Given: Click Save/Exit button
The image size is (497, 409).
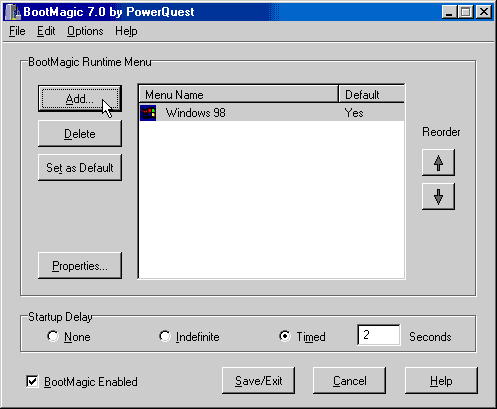Looking at the screenshot, I should click(258, 380).
